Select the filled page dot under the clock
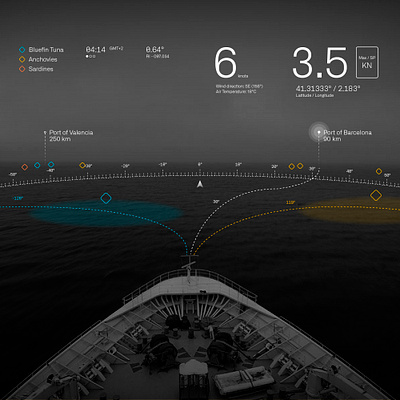 click(x=87, y=57)
